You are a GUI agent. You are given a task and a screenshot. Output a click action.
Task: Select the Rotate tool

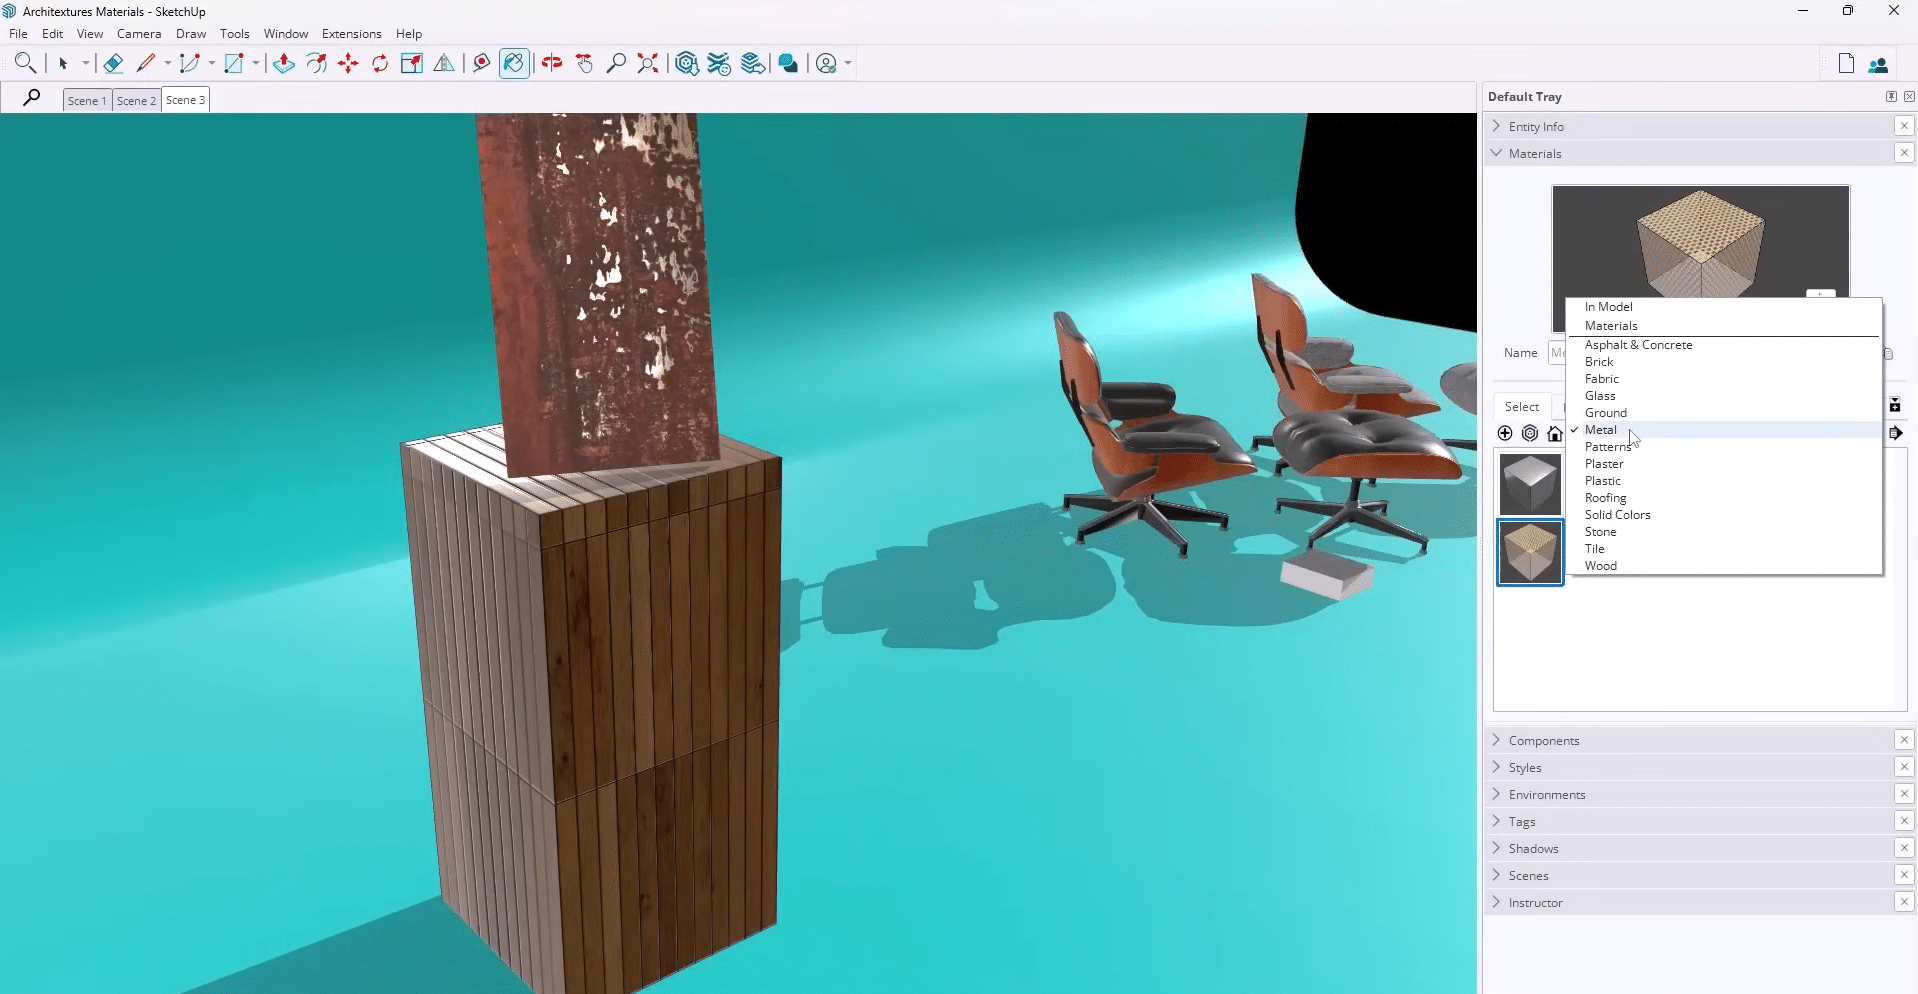(380, 63)
